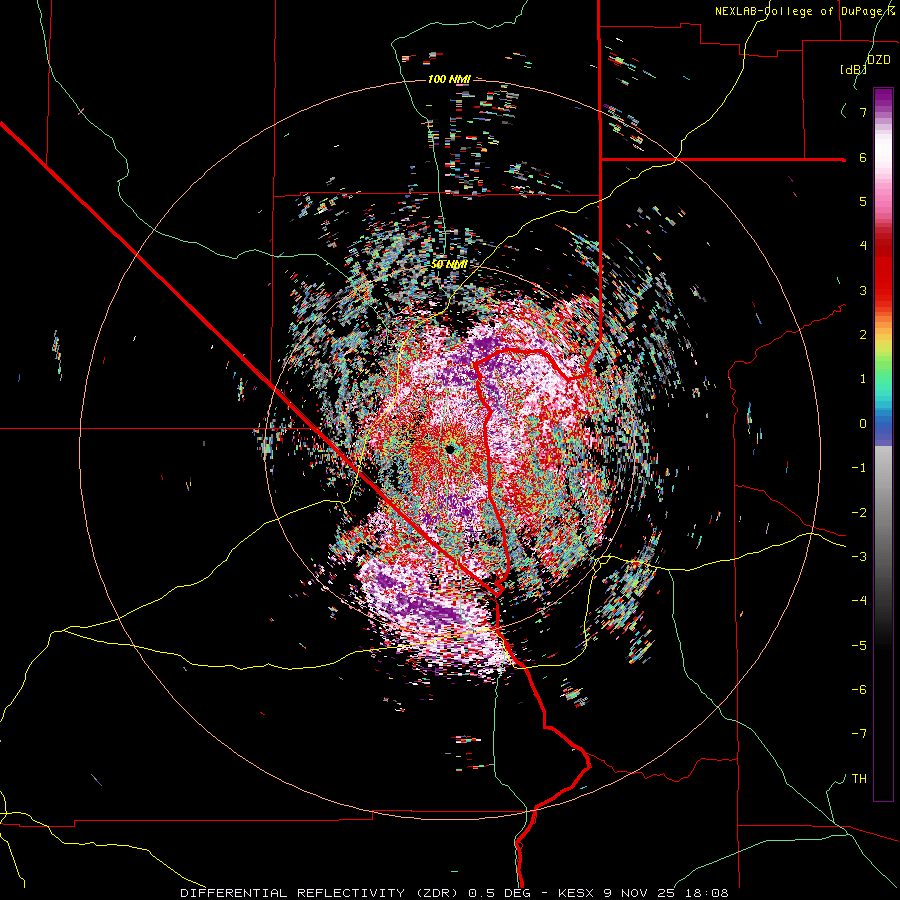Click the -5 value on color scale

coord(859,646)
